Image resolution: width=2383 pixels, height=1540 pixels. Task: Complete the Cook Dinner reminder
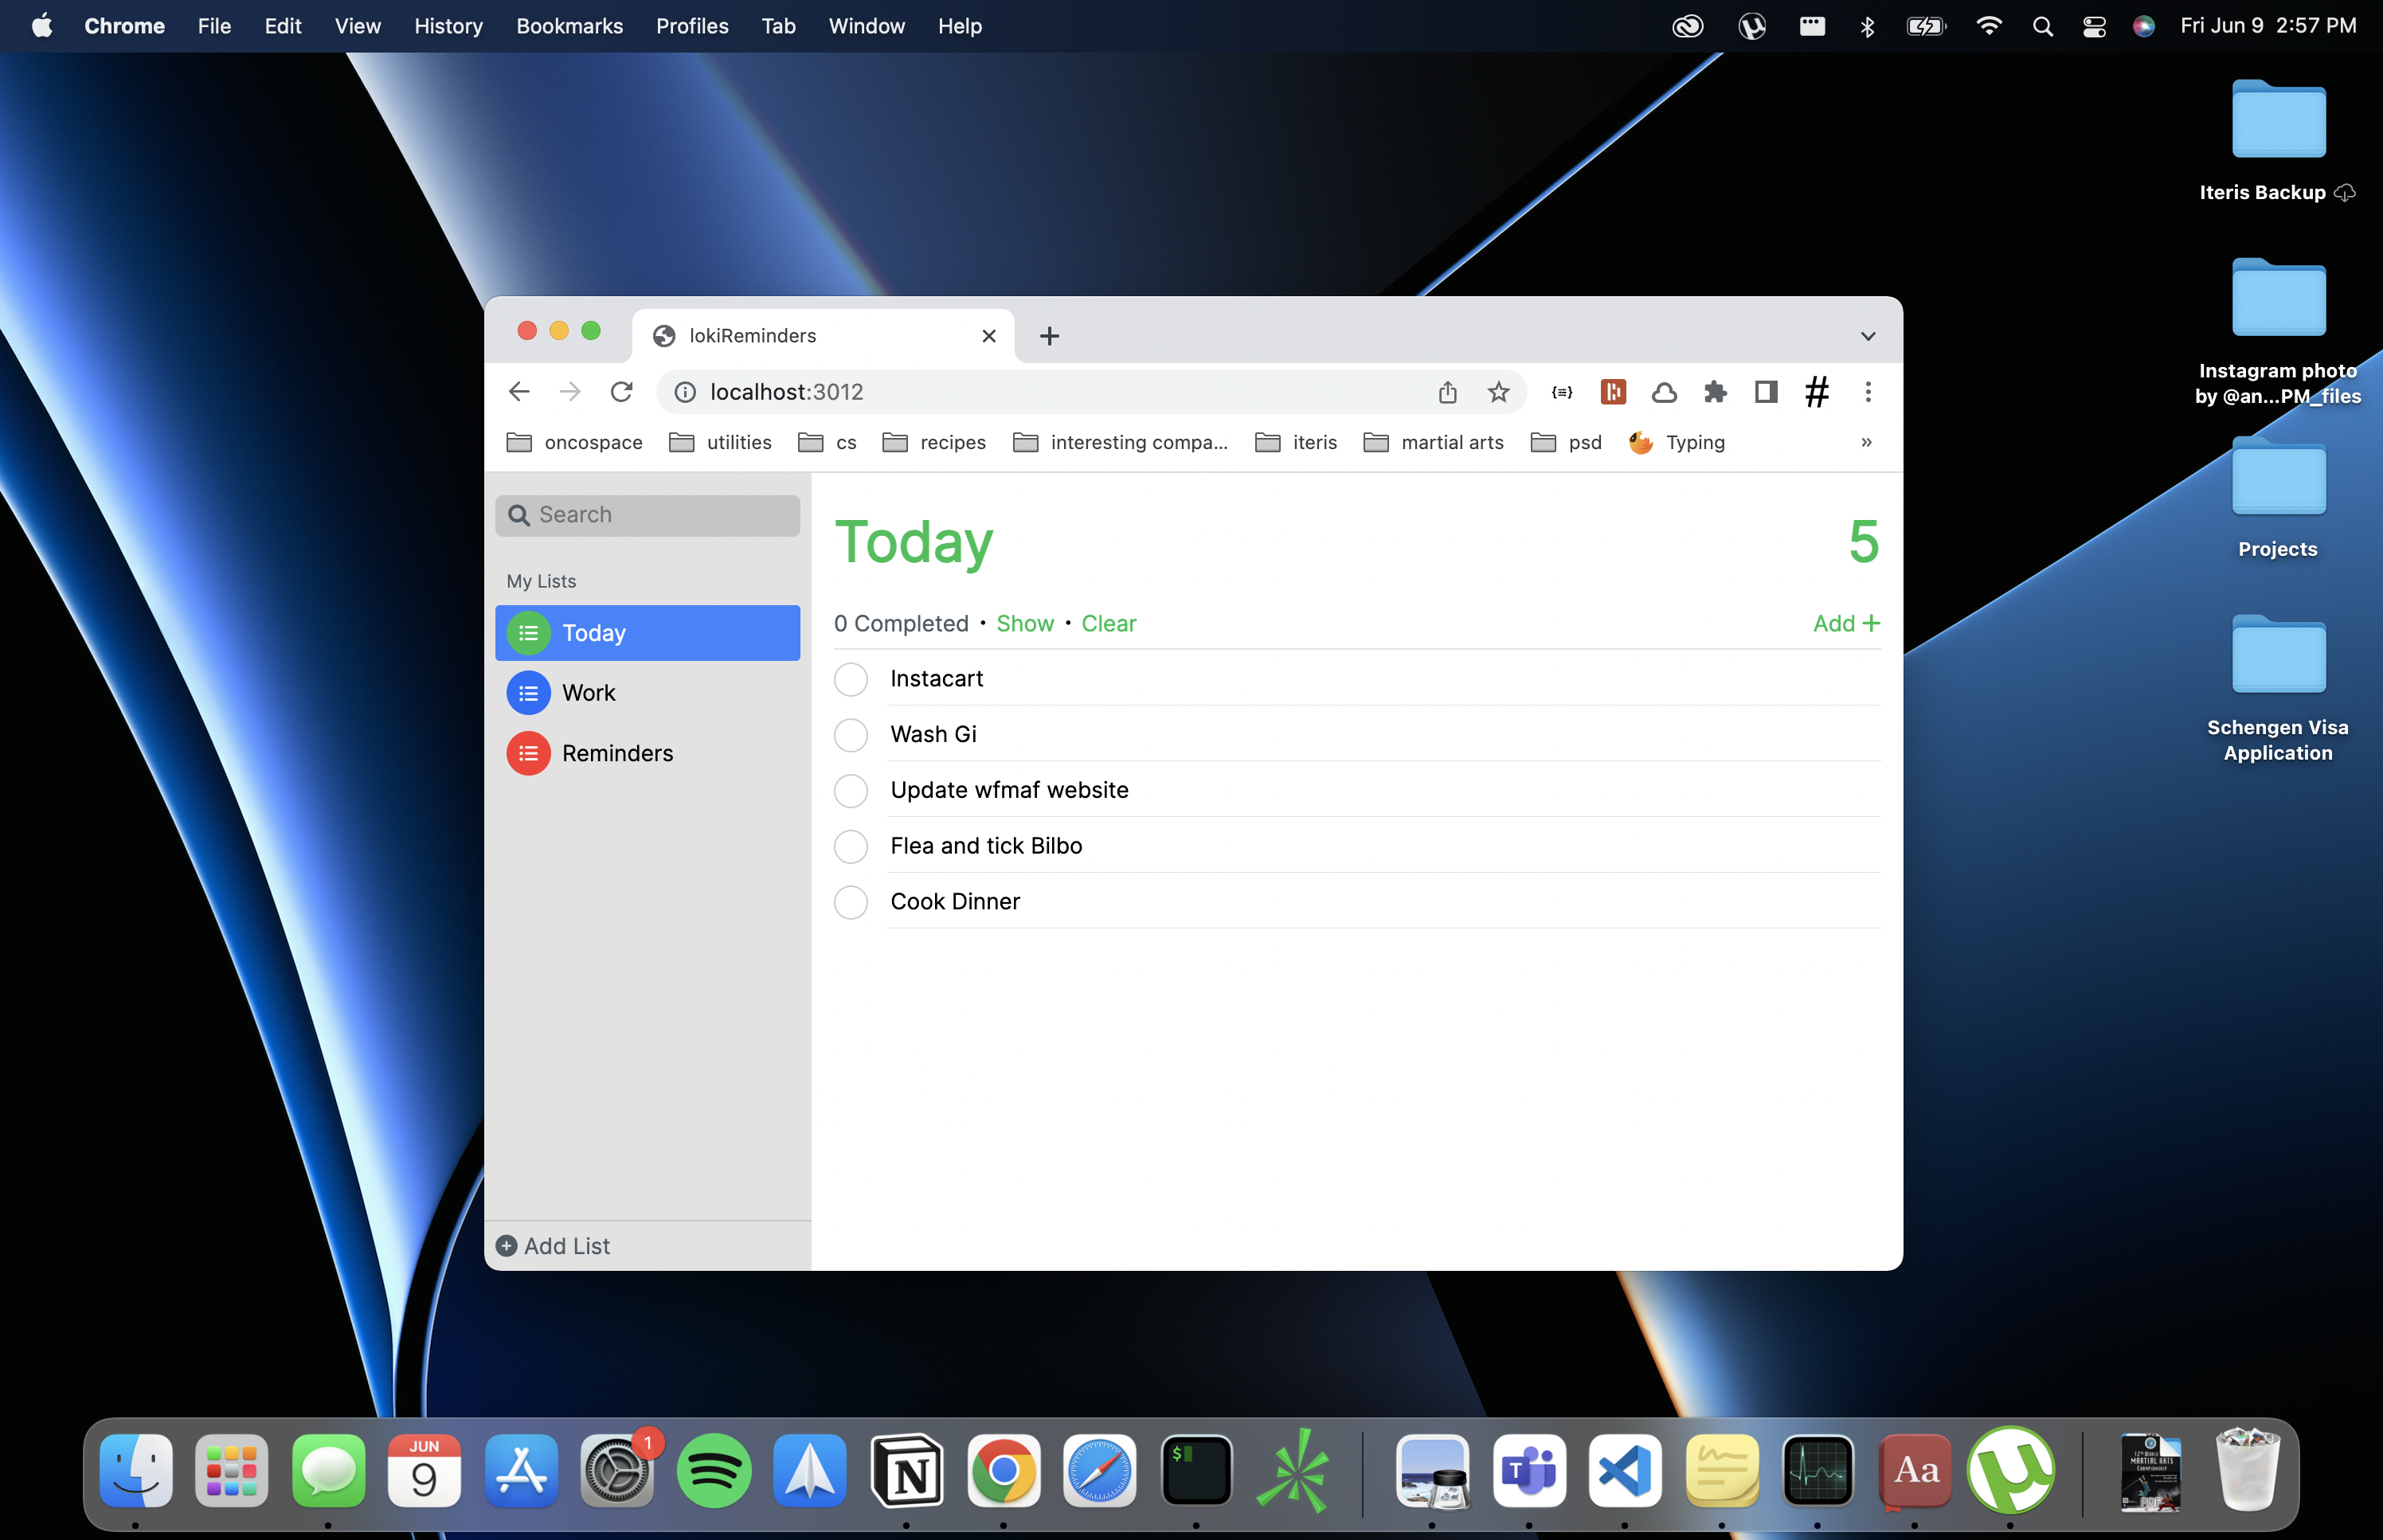tap(851, 902)
